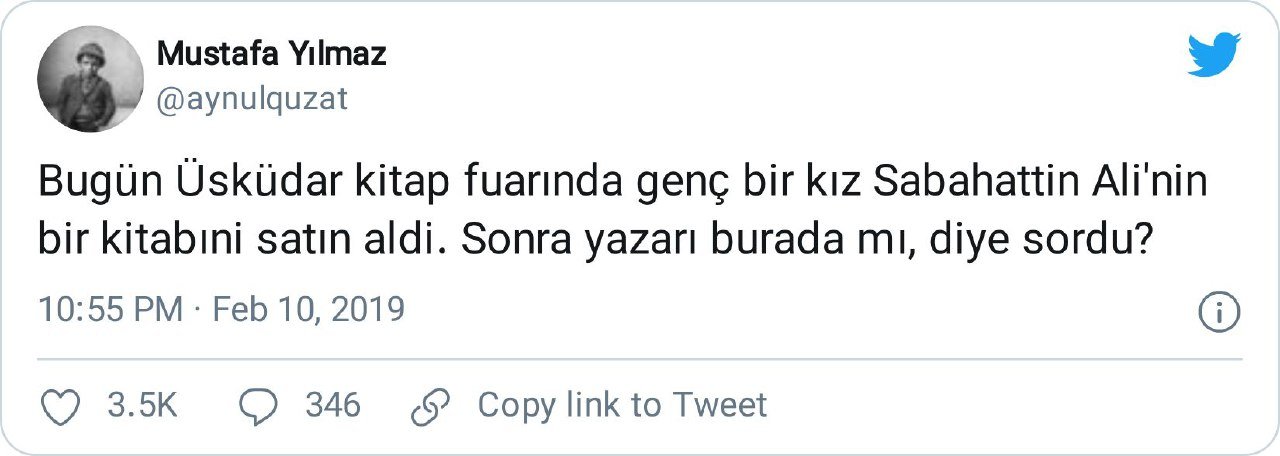This screenshot has height=456, width=1280.
Task: Click the display name Mustafa Yılmaz
Action: 271,54
